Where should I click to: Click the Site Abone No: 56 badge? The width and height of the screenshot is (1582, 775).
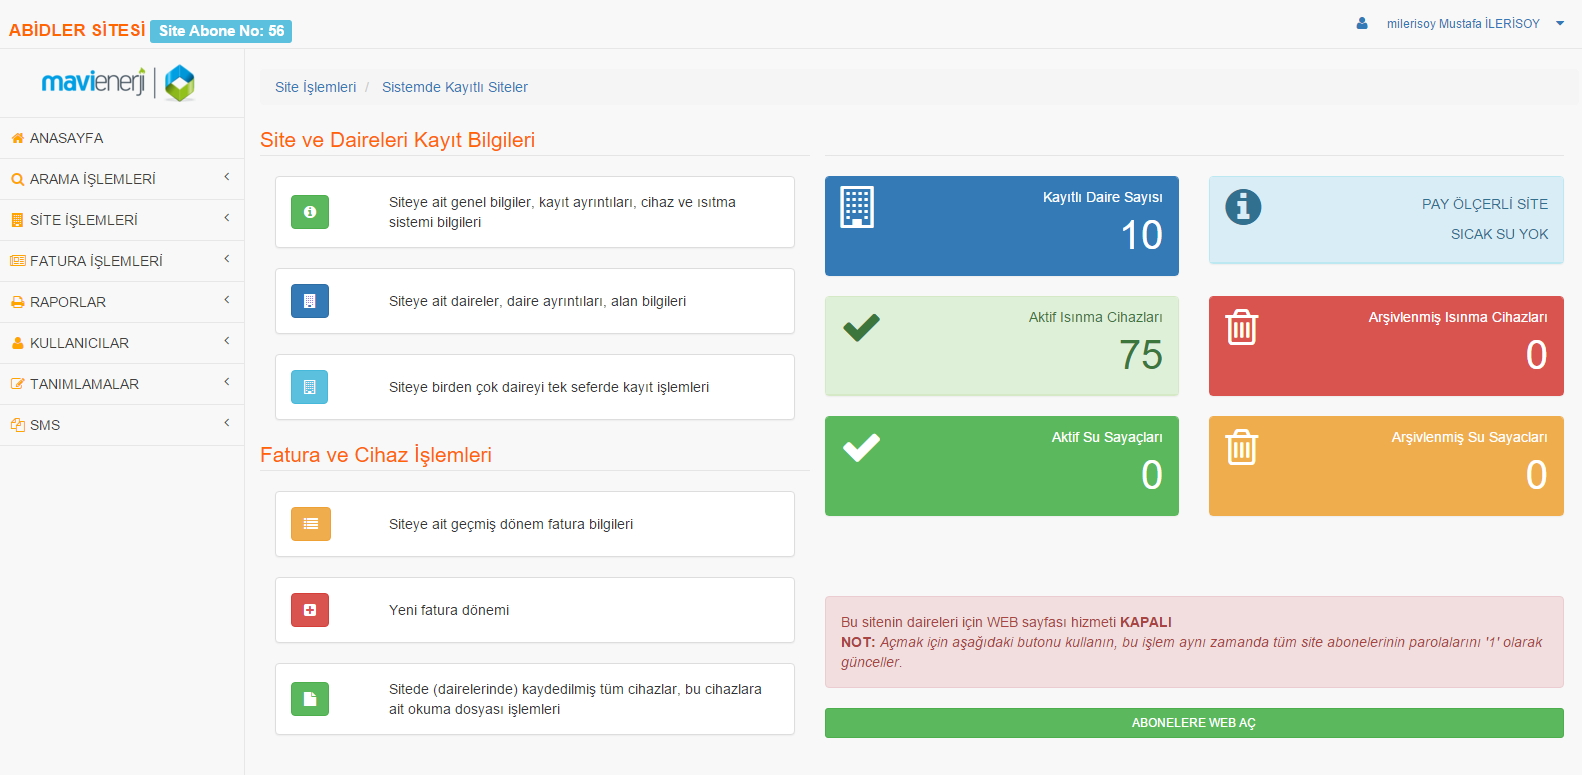(221, 31)
